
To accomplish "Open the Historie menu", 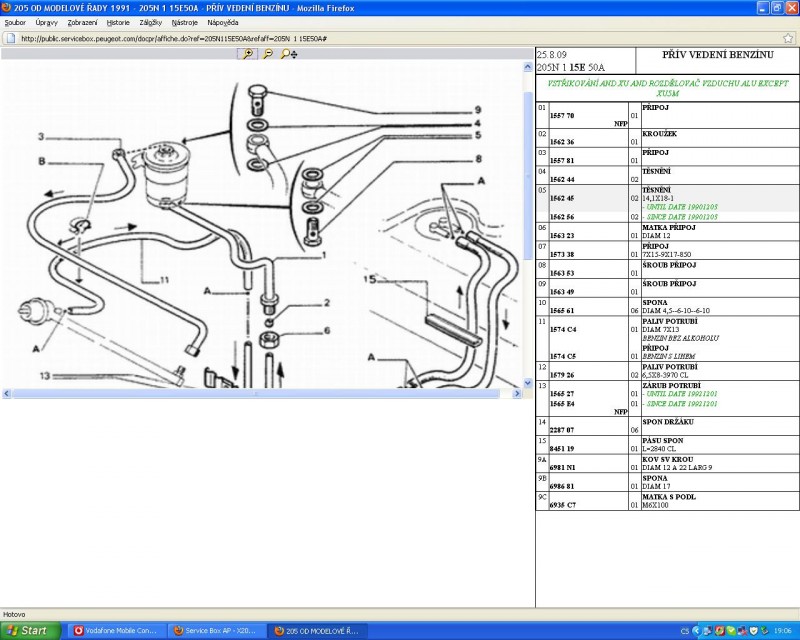I will click(118, 22).
